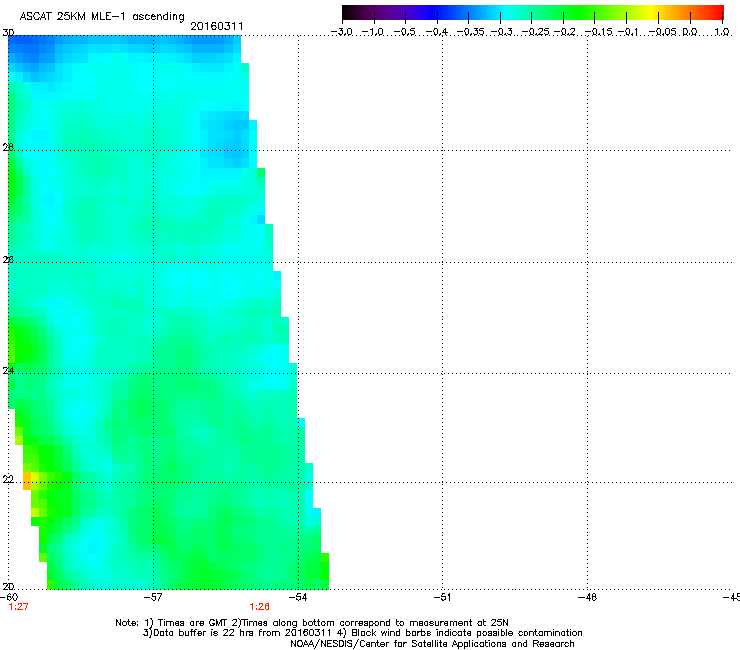The height and width of the screenshot is (650, 740).
Task: Click the yellow segment of the color bar
Action: pos(653,13)
